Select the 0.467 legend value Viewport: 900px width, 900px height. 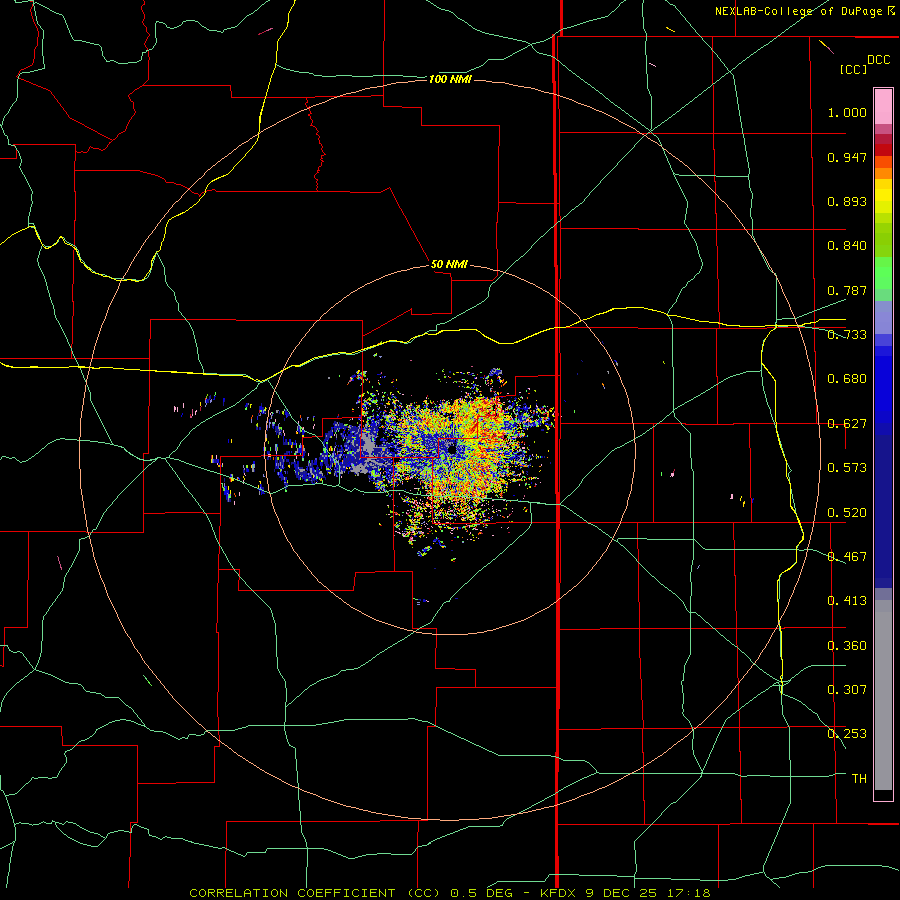coord(847,557)
